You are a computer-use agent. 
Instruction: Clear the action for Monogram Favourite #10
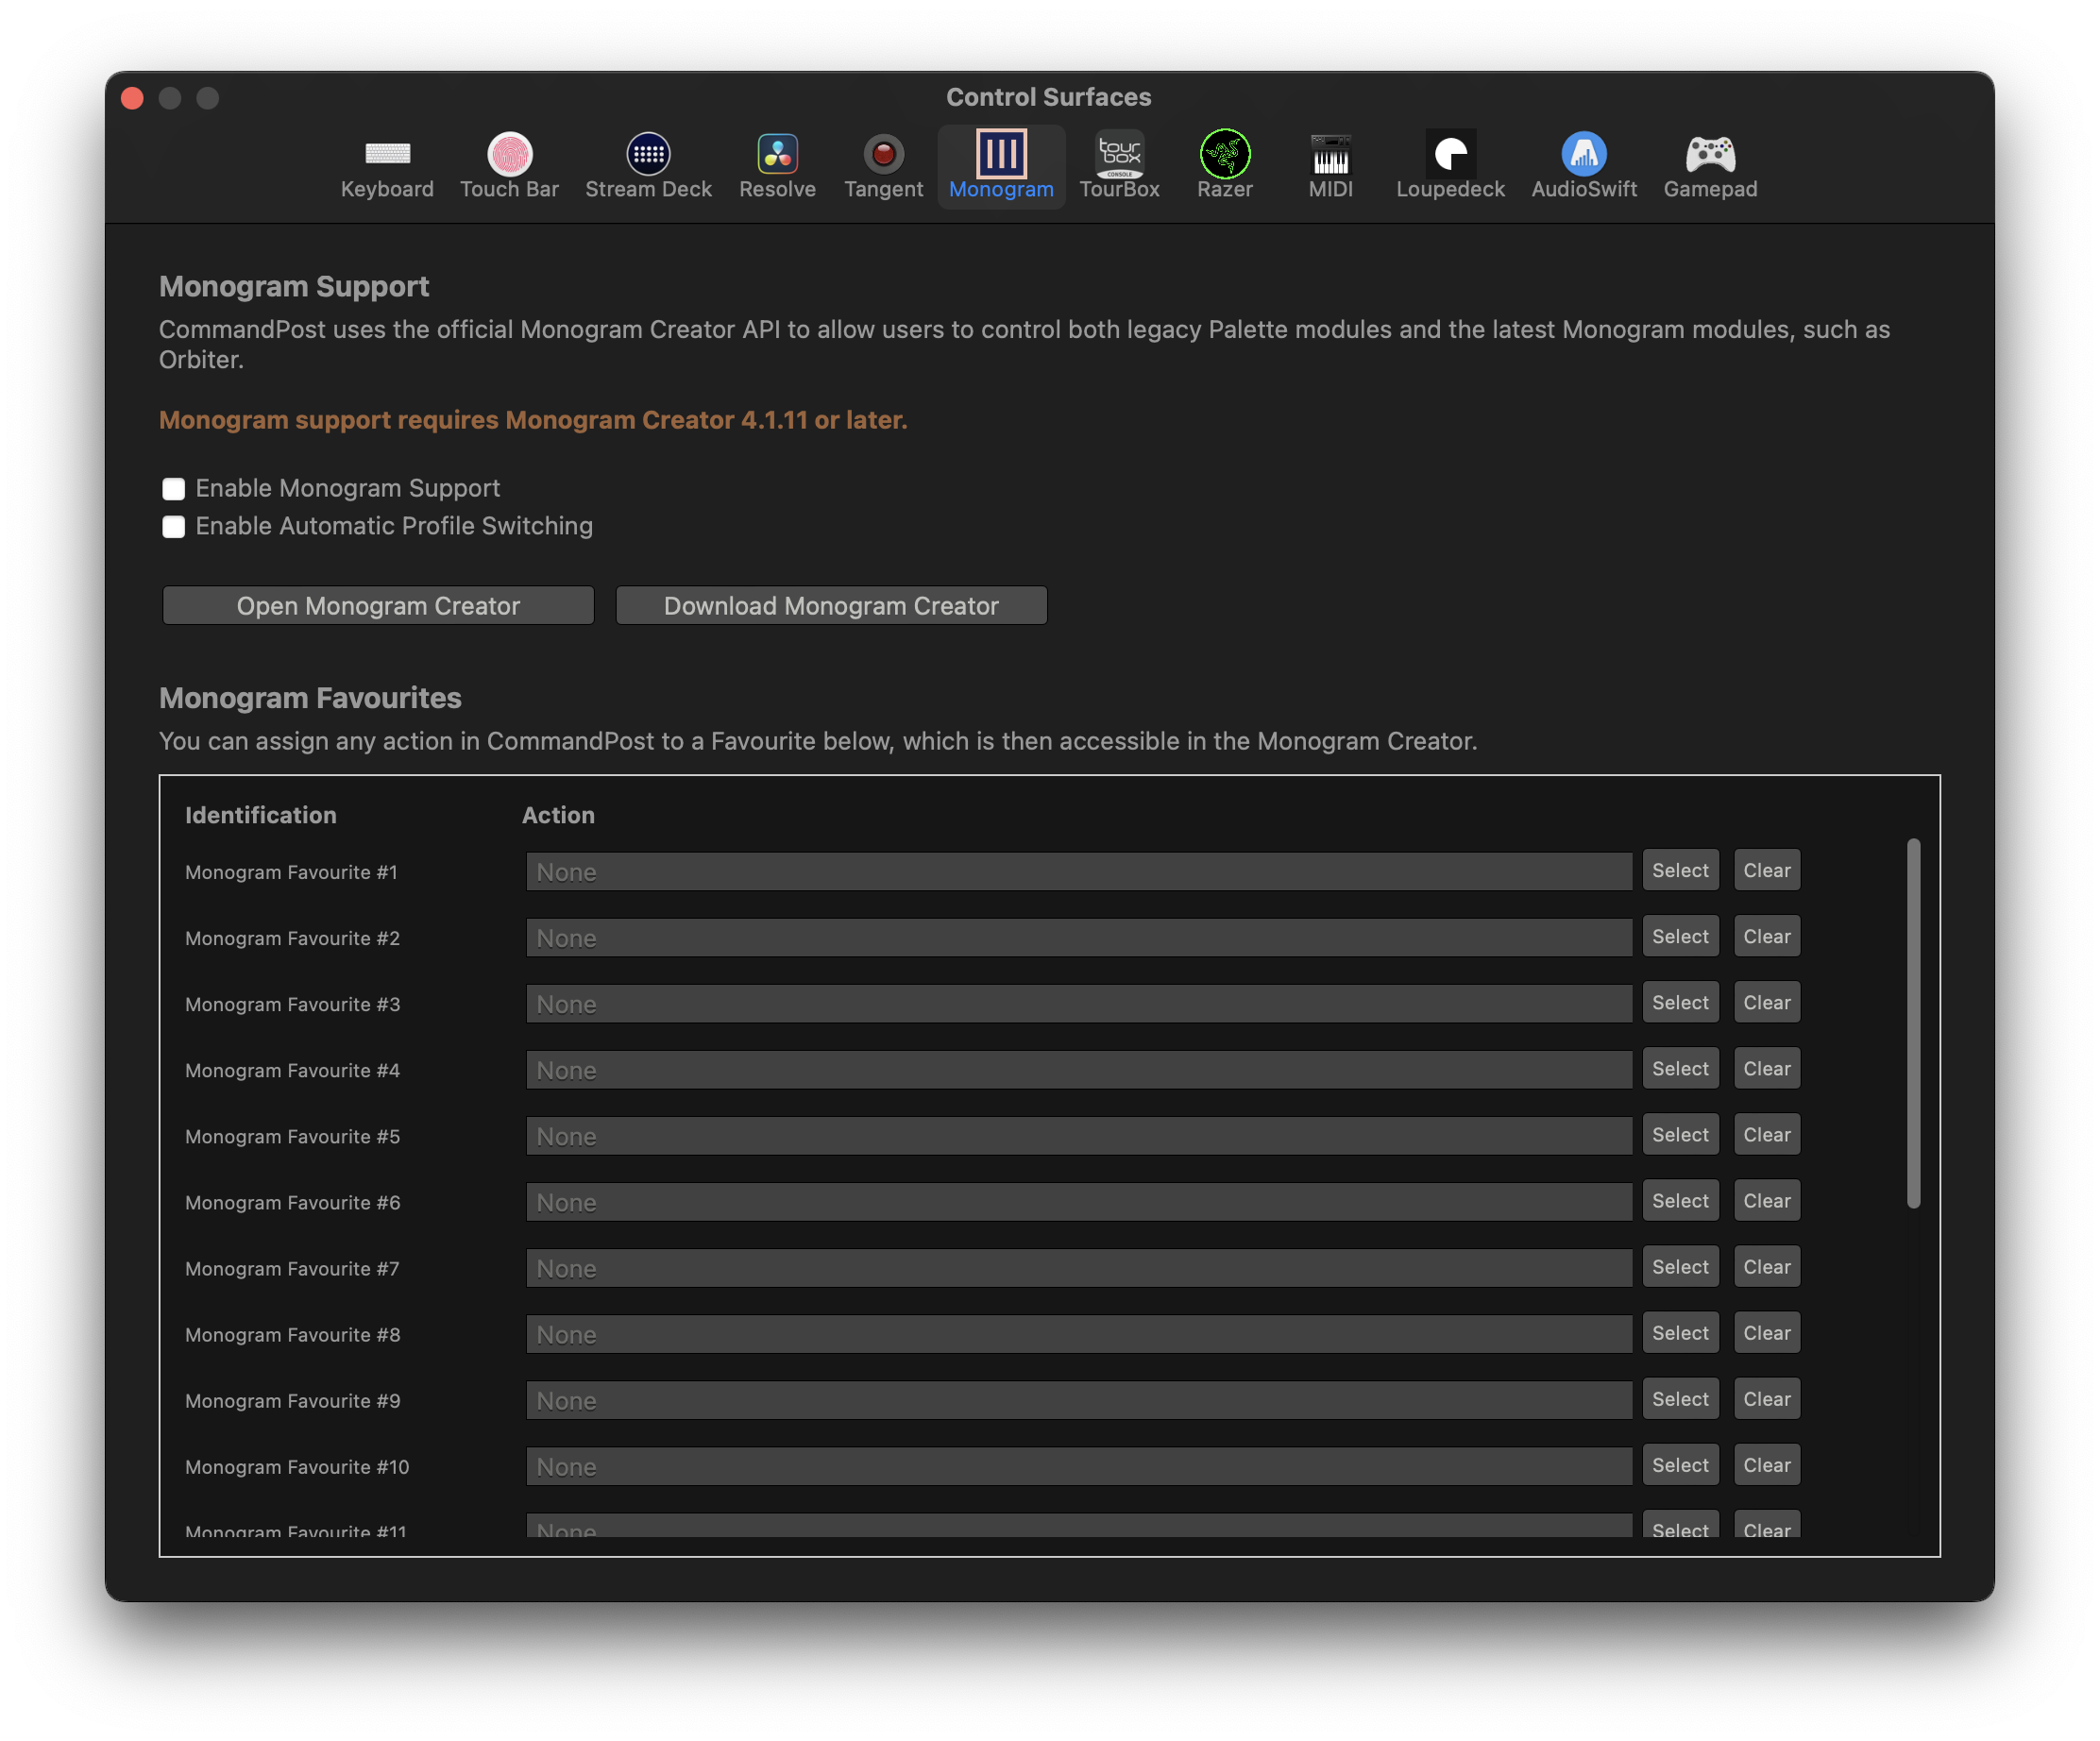1767,1464
